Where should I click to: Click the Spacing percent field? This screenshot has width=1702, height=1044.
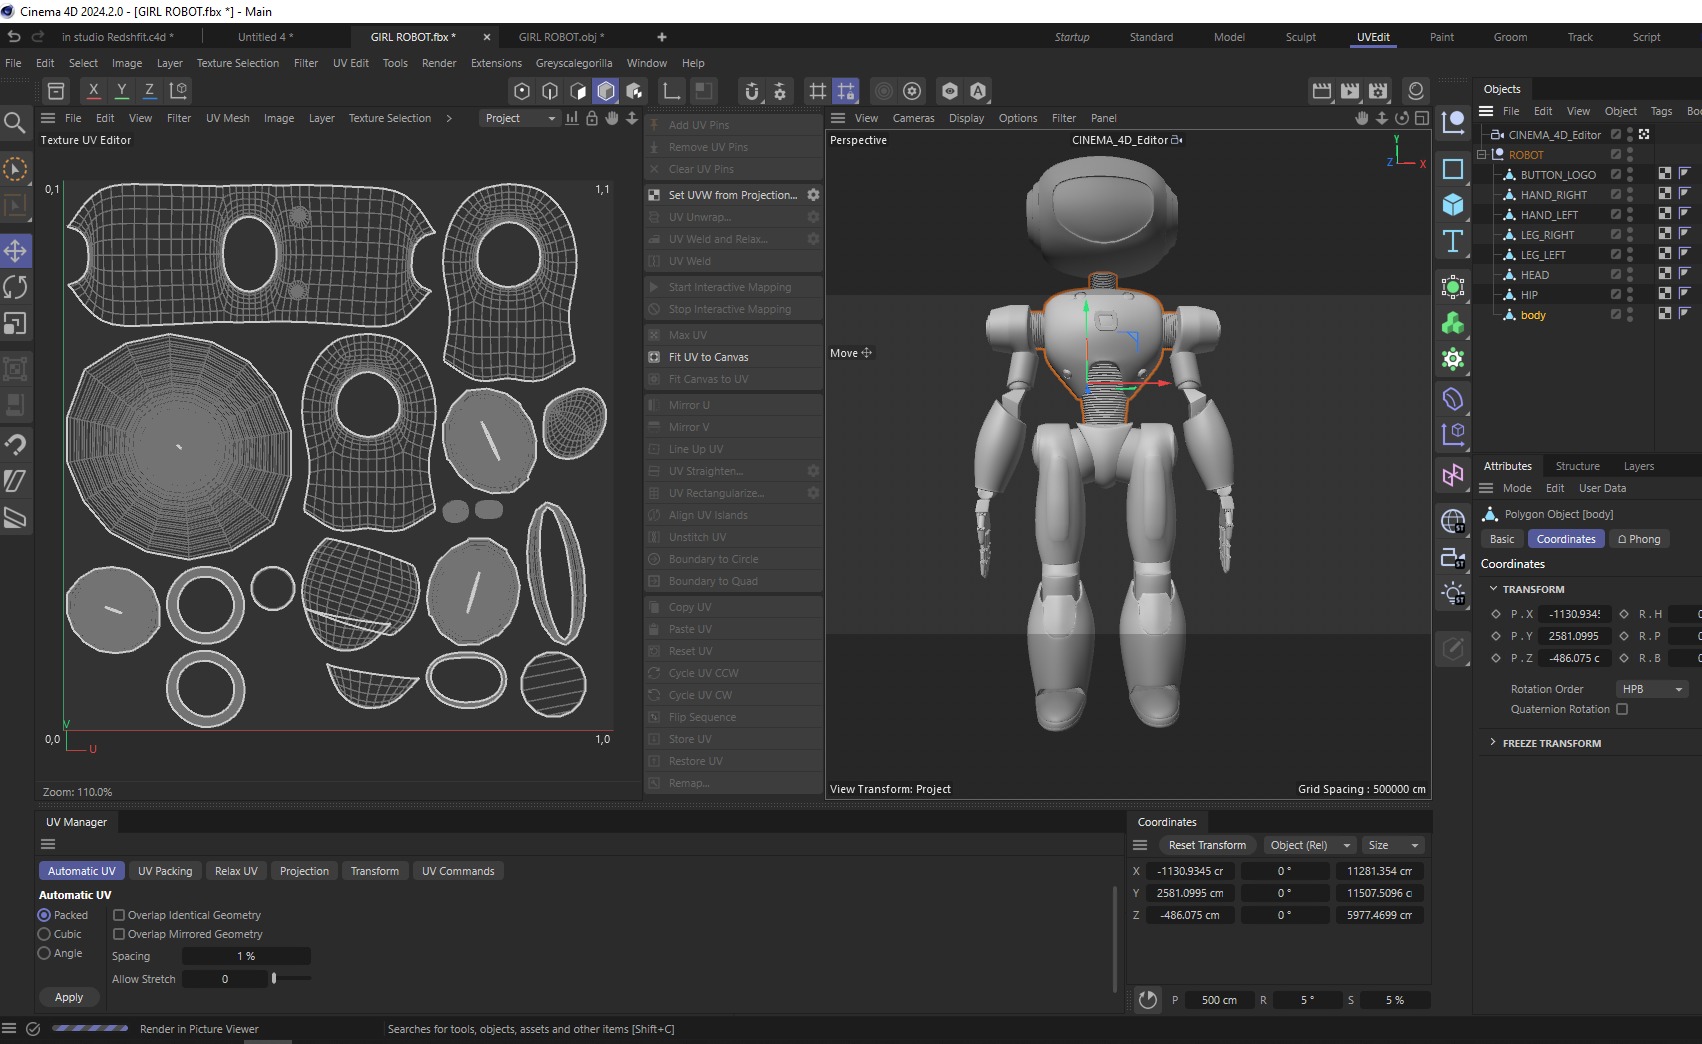pyautogui.click(x=246, y=956)
